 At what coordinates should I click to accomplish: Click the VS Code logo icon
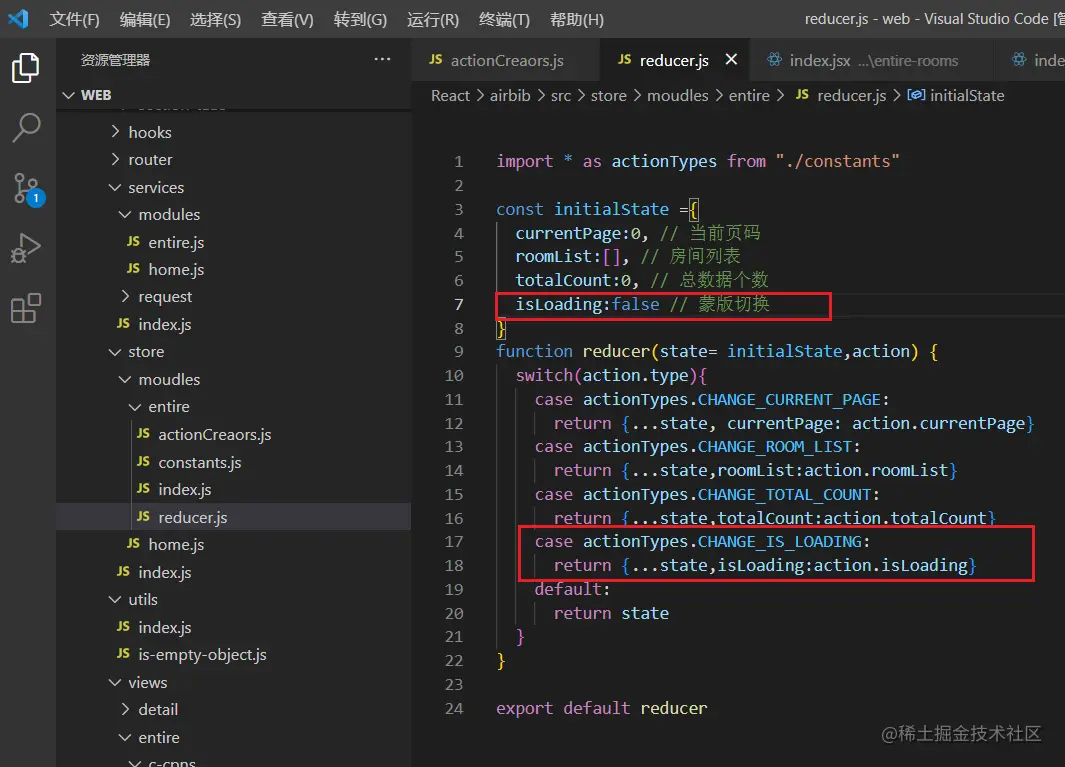18,18
